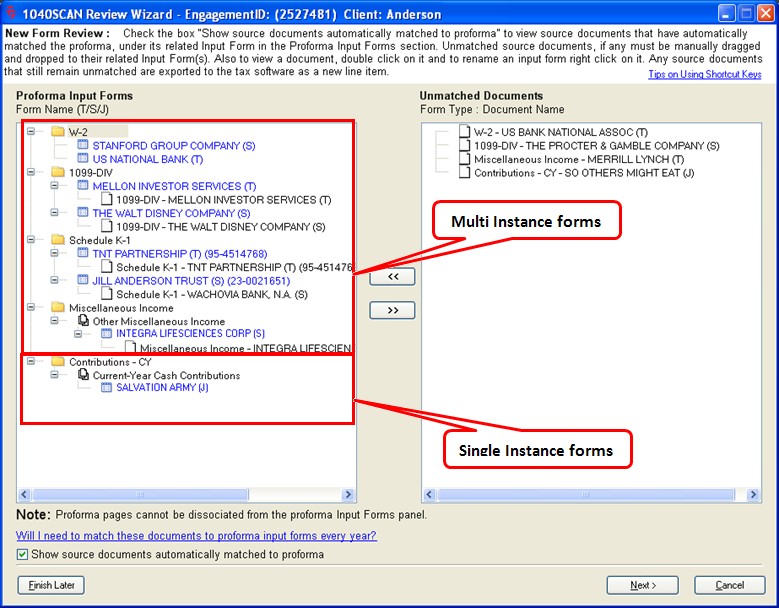The width and height of the screenshot is (779, 608).
Task: Click document icon of Schedule K-1 - WACHOVIA BANK
Action: click(106, 294)
